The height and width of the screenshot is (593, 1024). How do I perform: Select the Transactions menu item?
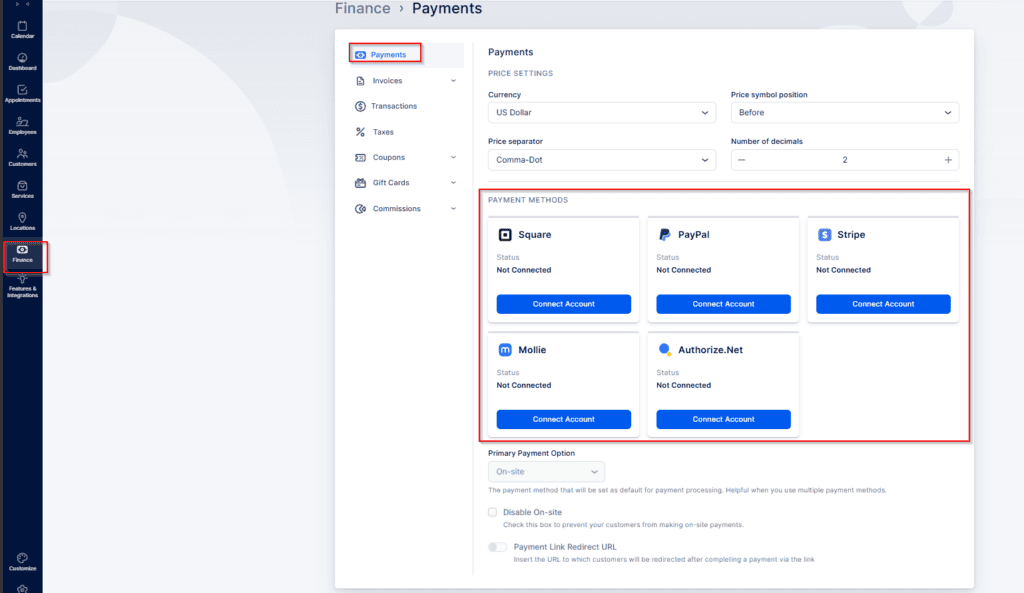pyautogui.click(x=406, y=106)
